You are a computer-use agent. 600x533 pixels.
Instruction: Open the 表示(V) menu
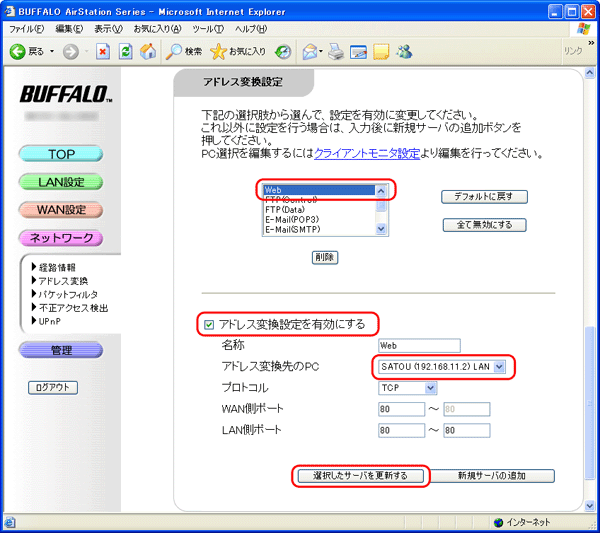click(x=109, y=29)
